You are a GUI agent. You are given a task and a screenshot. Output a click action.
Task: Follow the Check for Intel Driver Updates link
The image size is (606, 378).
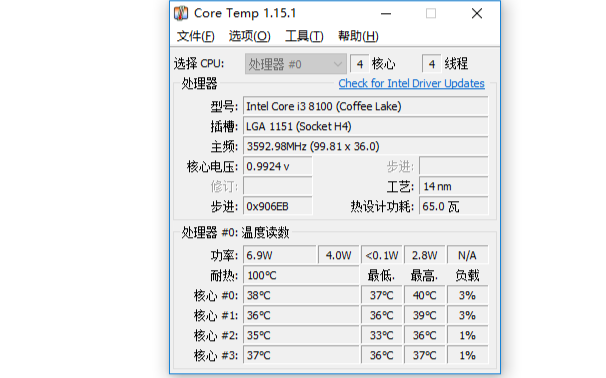click(411, 83)
